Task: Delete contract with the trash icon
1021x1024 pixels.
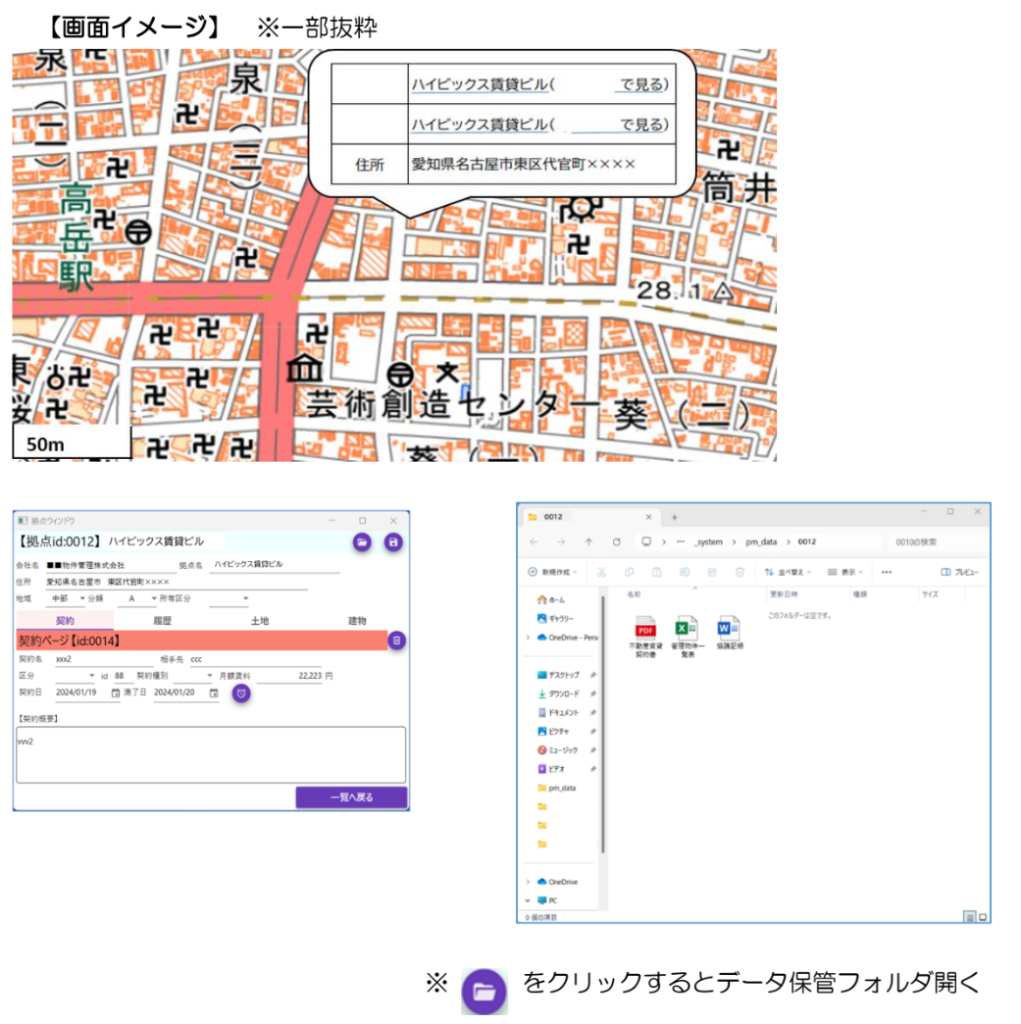Action: 396,641
